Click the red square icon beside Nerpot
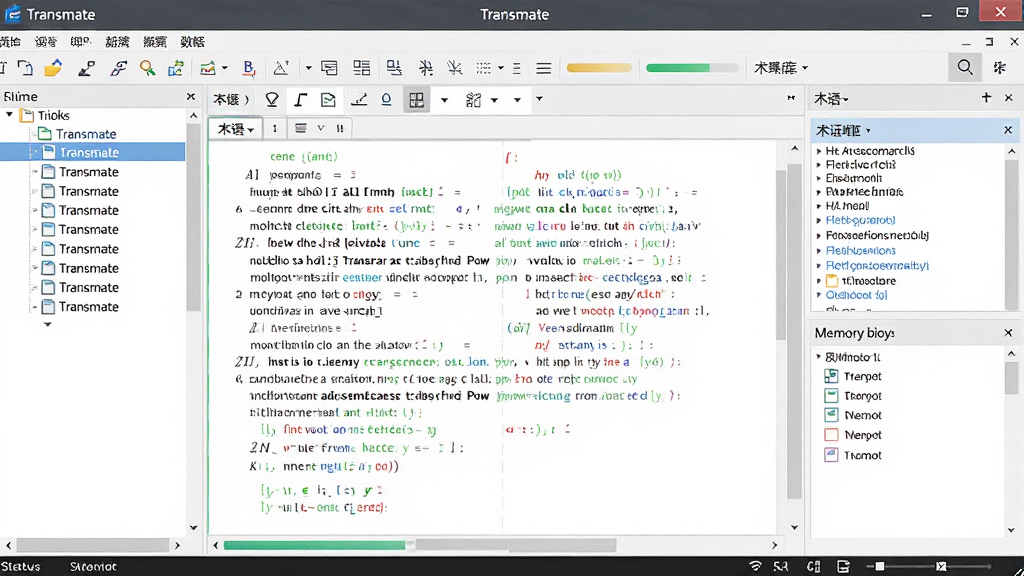1024x576 pixels. (831, 435)
